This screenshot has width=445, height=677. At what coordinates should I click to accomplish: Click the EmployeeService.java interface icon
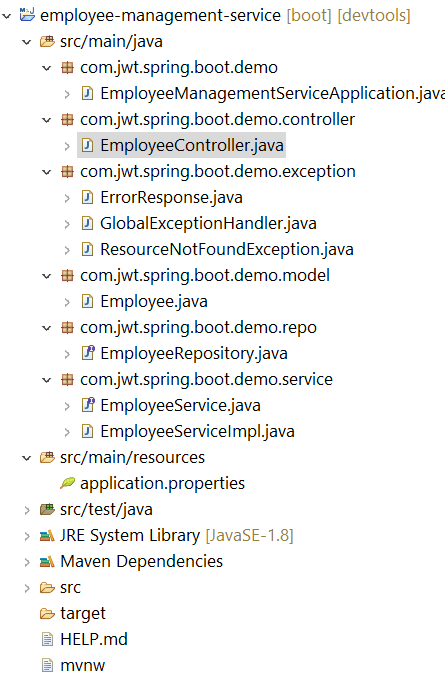[x=88, y=405]
